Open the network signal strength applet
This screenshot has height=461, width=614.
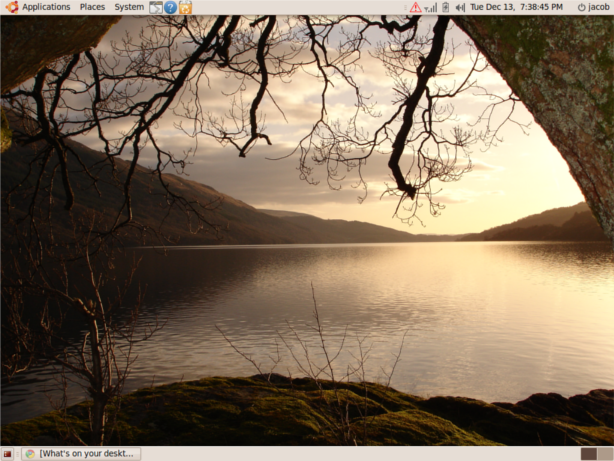(x=431, y=7)
